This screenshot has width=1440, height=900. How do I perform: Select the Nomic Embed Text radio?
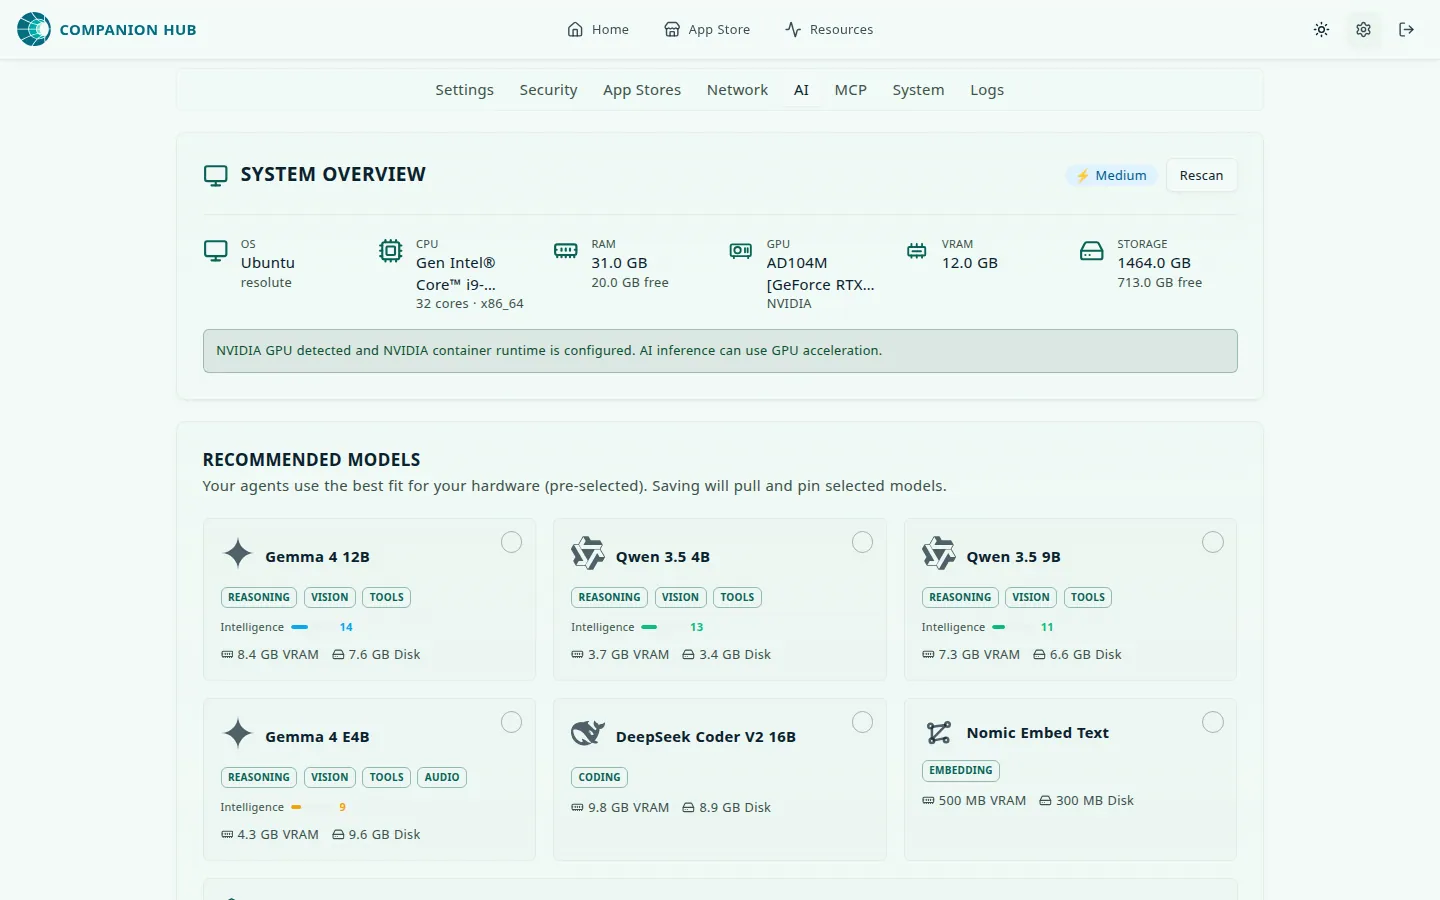[1213, 722]
